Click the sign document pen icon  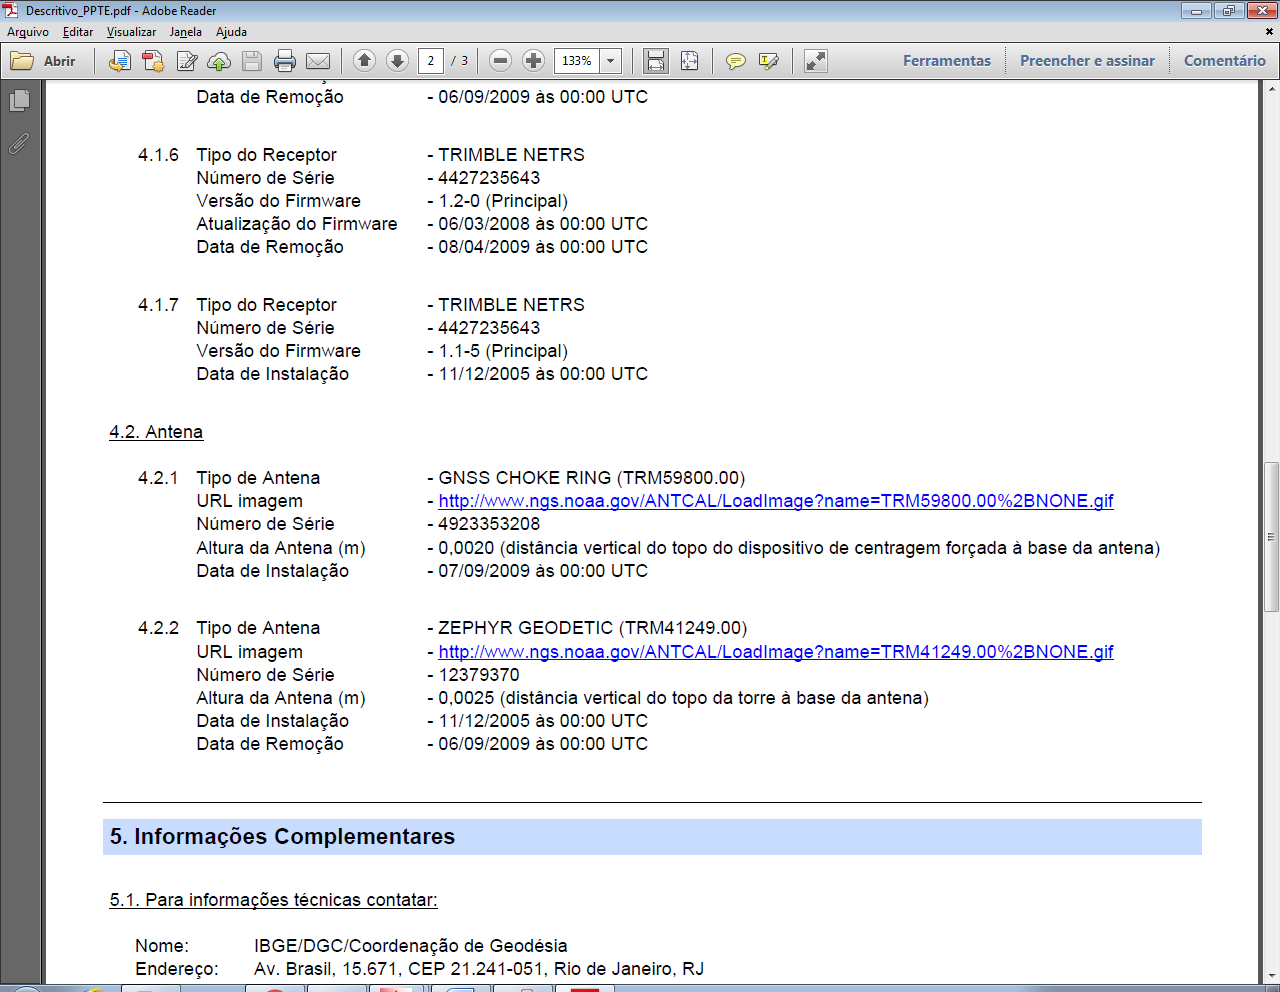(186, 61)
